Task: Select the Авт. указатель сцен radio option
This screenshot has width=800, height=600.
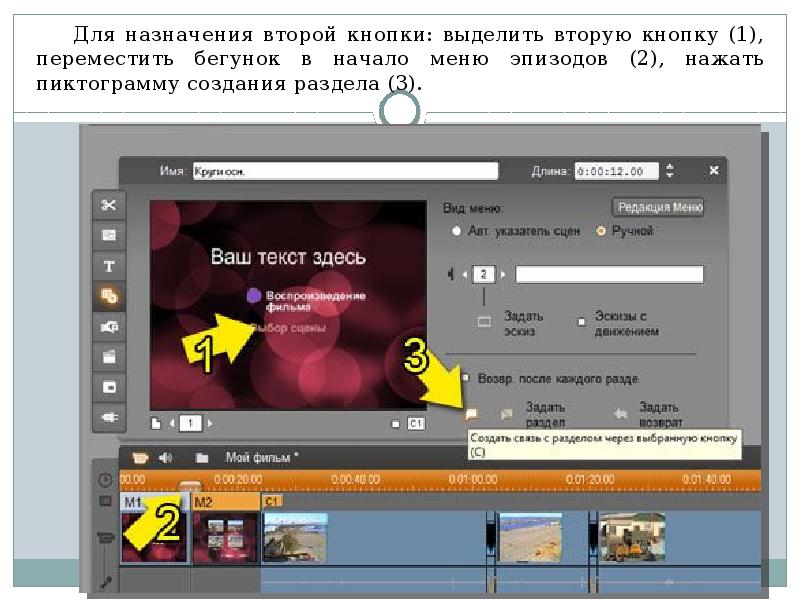Action: pos(457,231)
